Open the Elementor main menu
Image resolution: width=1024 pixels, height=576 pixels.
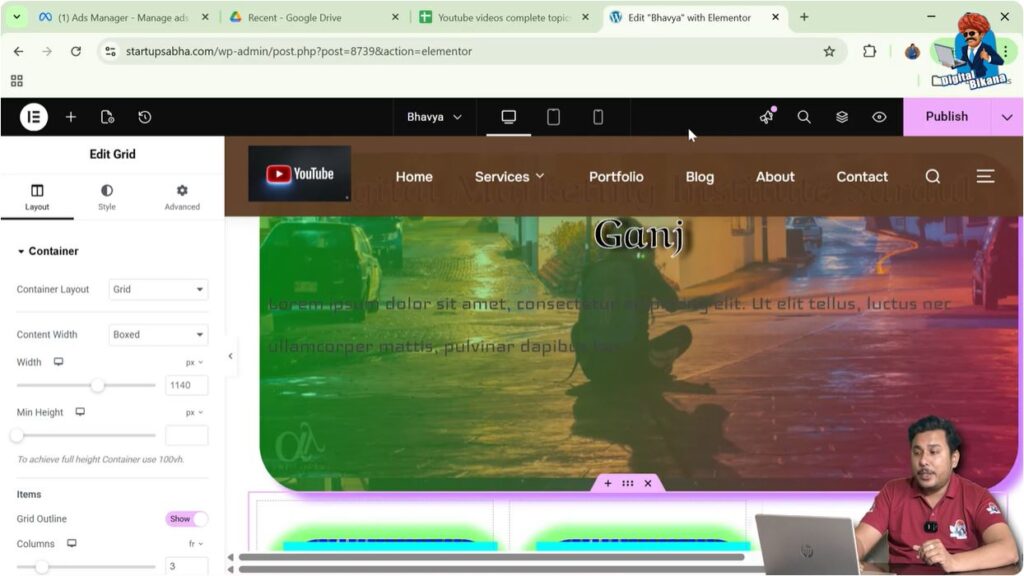(x=32, y=117)
